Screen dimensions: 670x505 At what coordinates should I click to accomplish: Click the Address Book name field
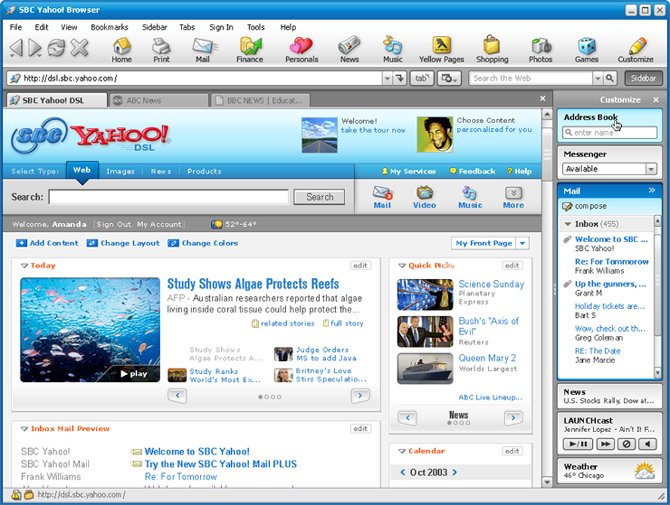click(x=609, y=133)
